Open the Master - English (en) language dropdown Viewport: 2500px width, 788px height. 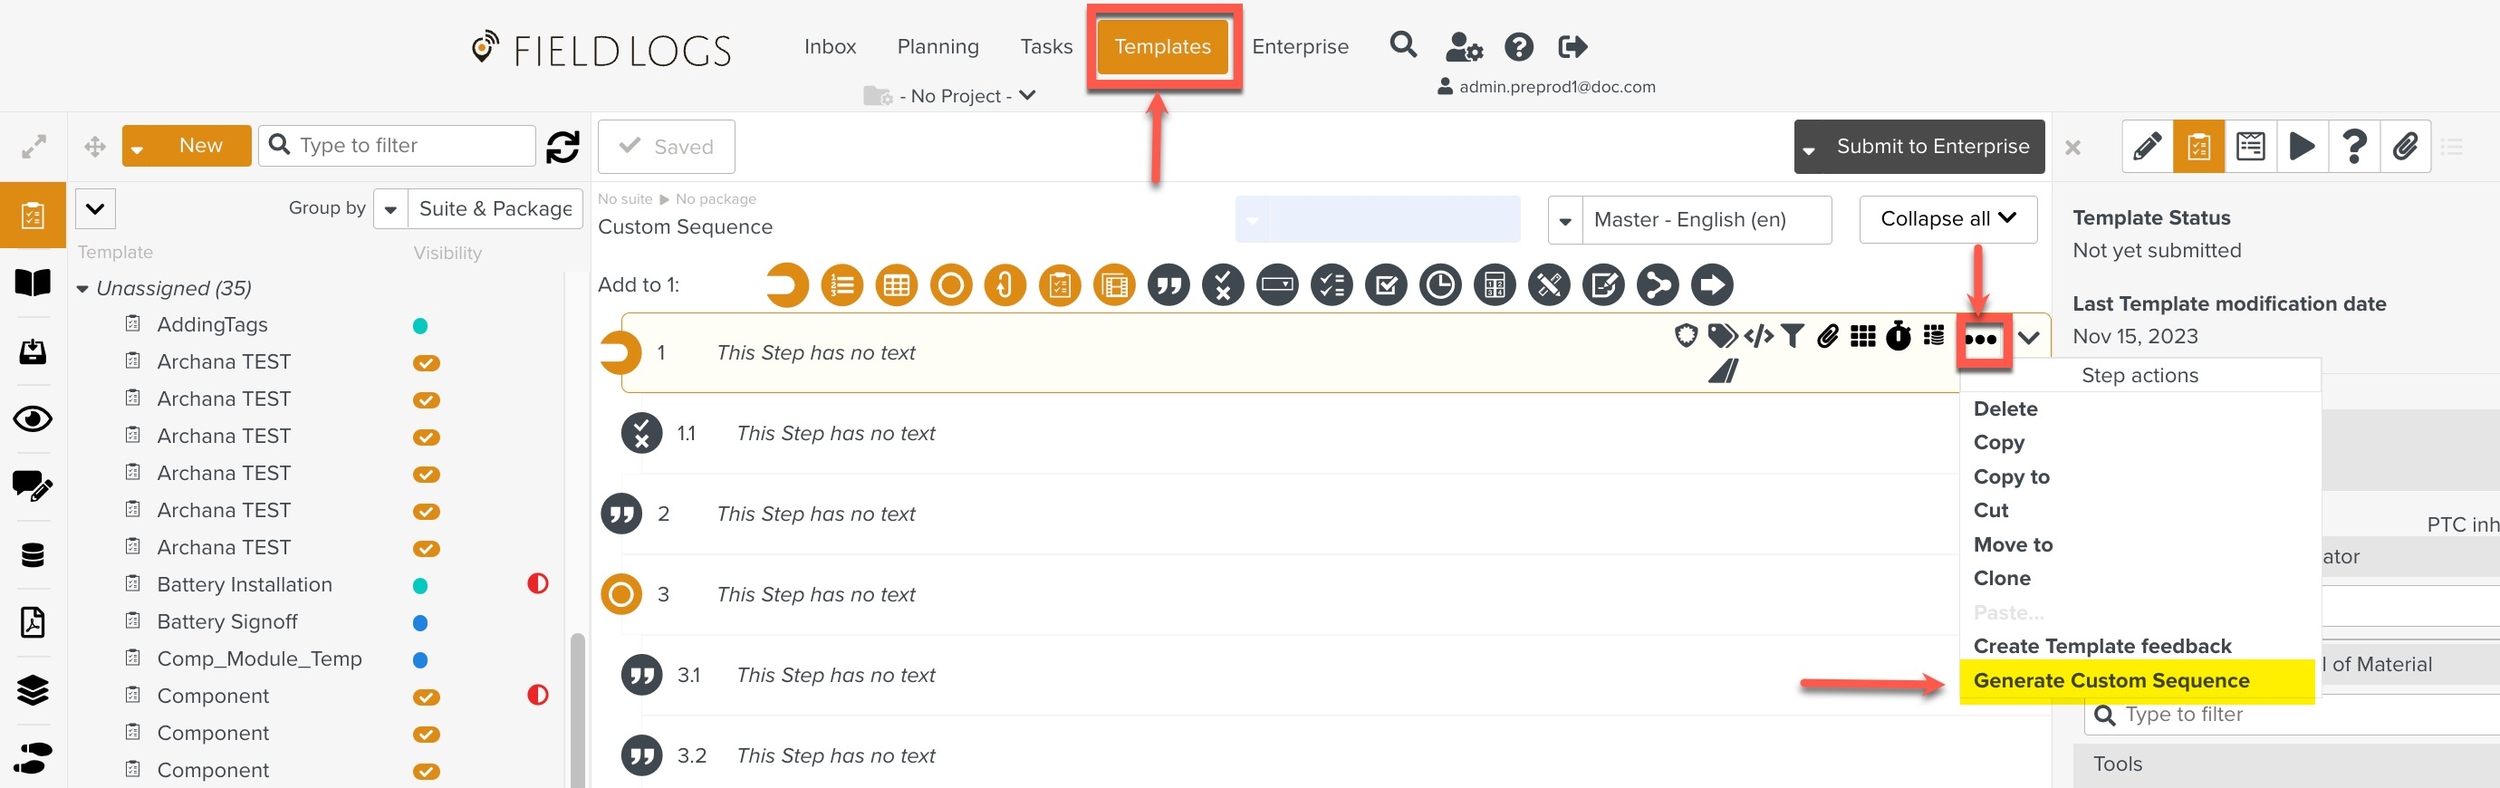[x=1690, y=220]
